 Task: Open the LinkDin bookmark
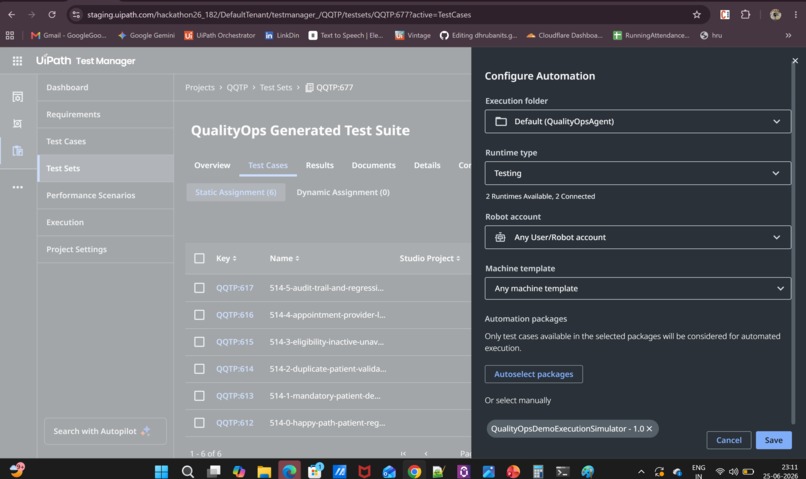coord(282,35)
